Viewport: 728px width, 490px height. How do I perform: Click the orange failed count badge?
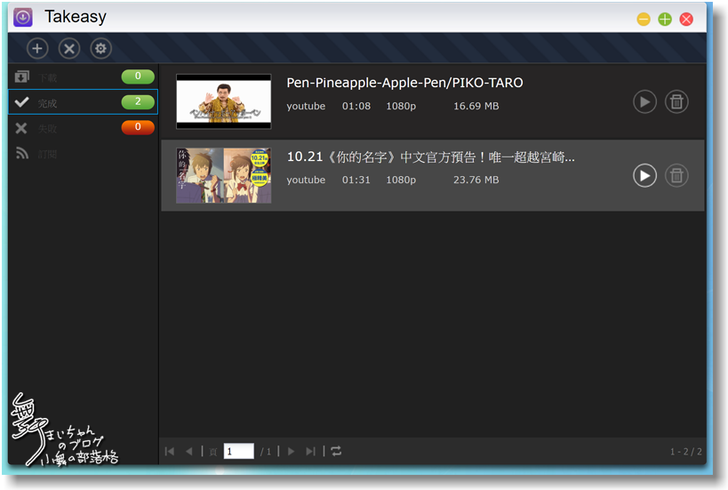pyautogui.click(x=138, y=127)
